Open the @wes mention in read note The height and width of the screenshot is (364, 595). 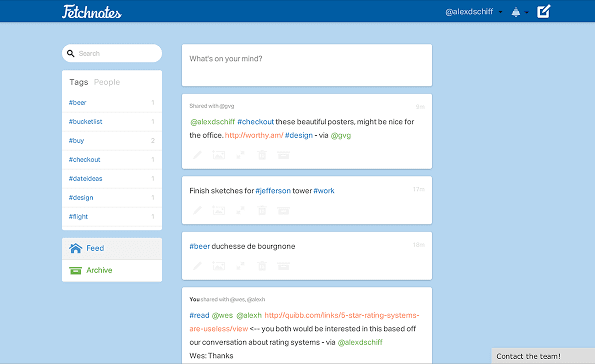[222, 315]
